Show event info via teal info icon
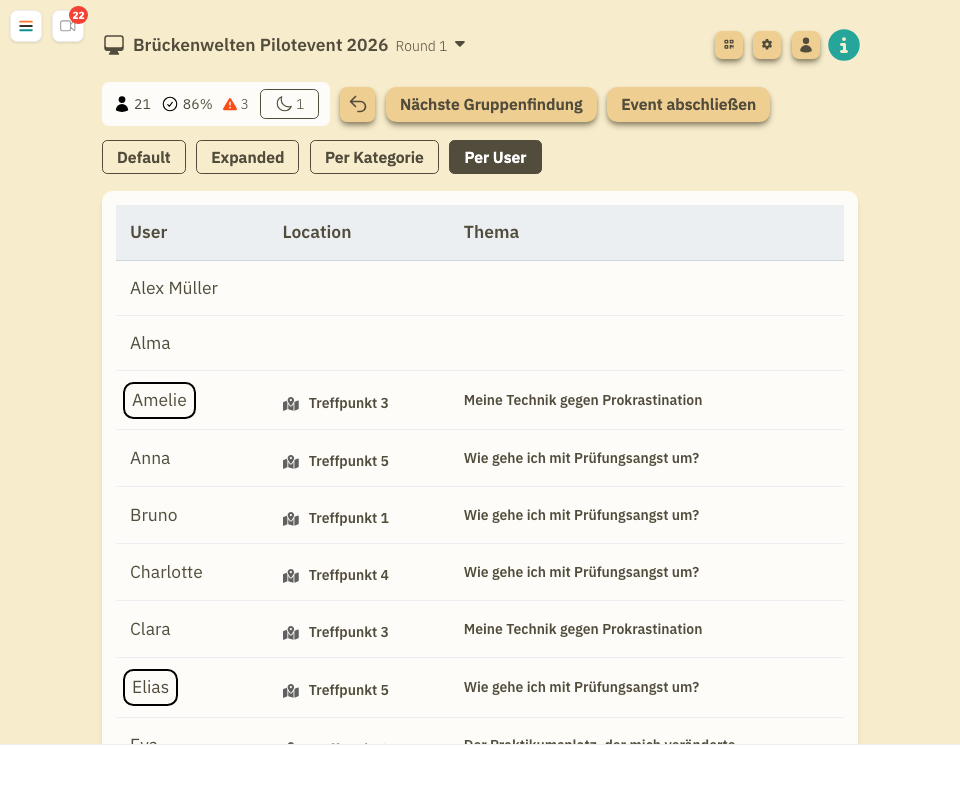 coord(844,45)
